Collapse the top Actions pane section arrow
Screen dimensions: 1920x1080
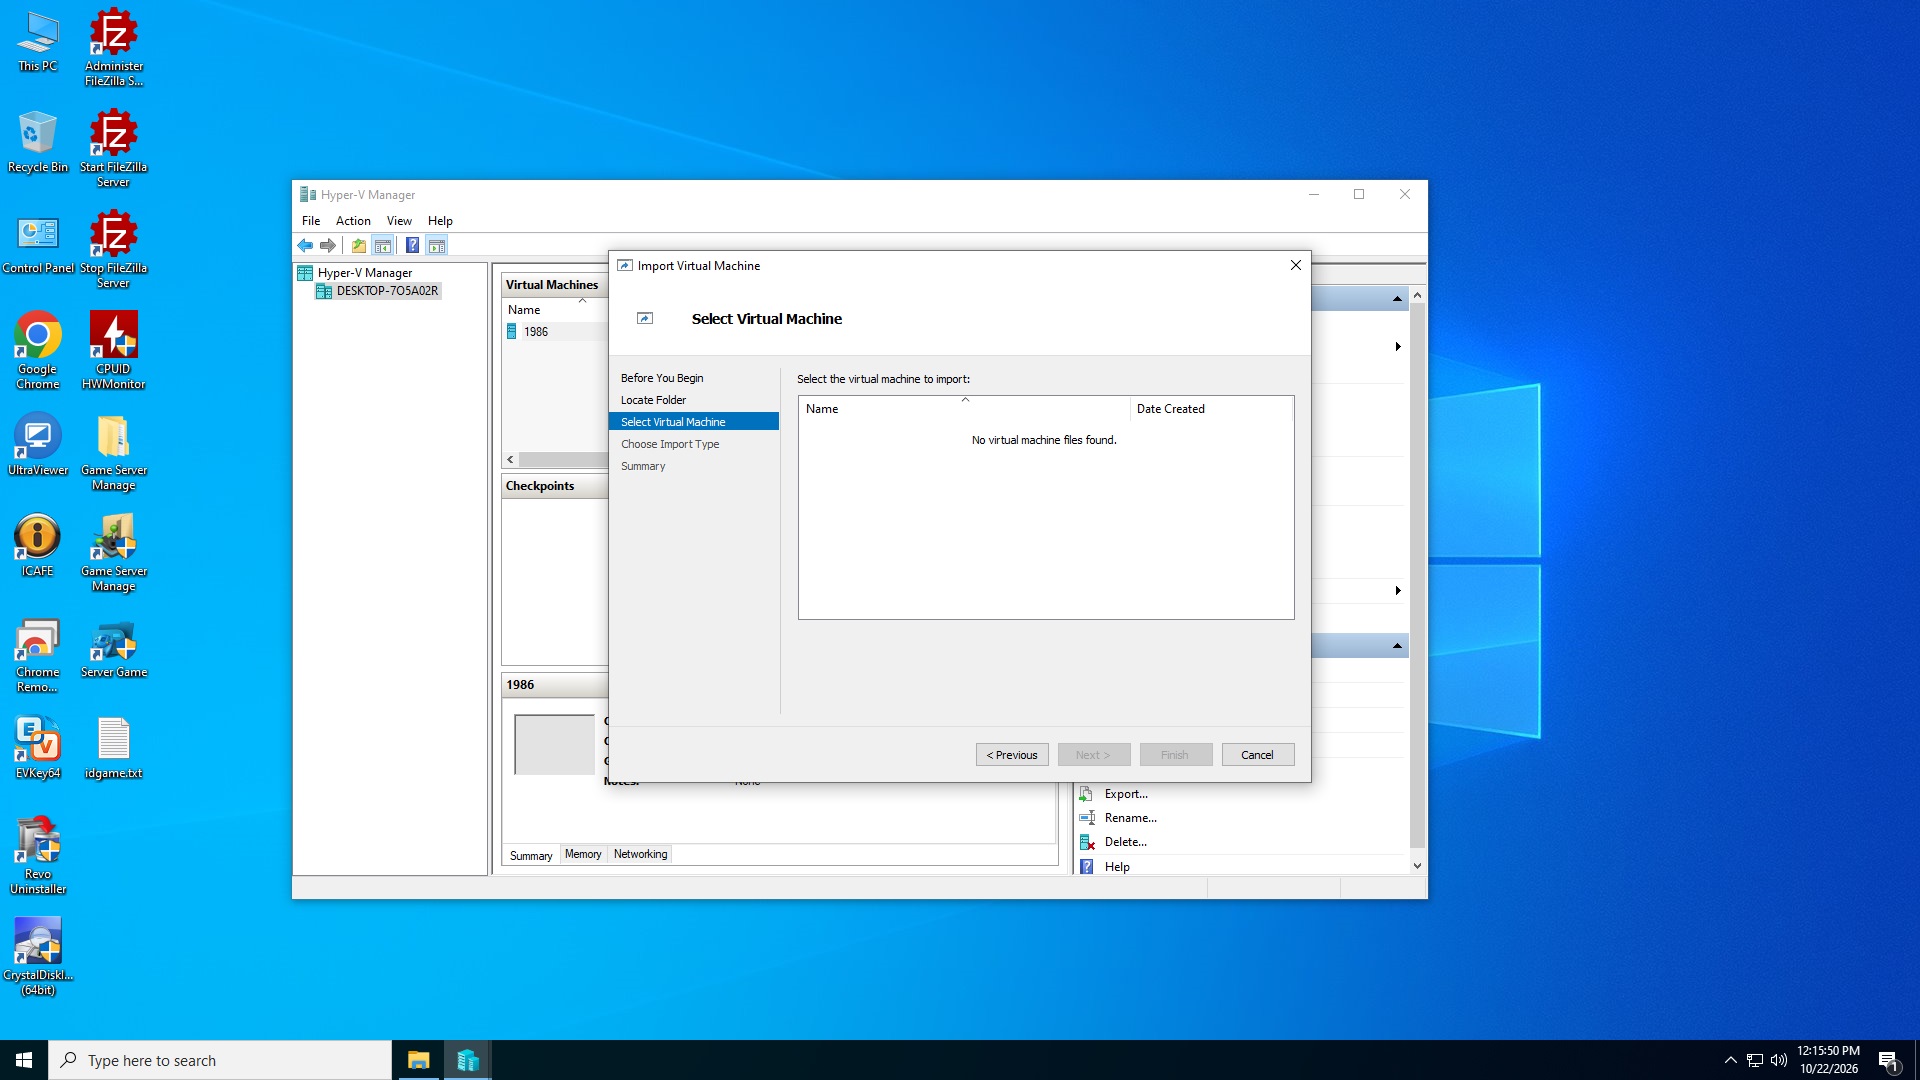pos(1397,299)
